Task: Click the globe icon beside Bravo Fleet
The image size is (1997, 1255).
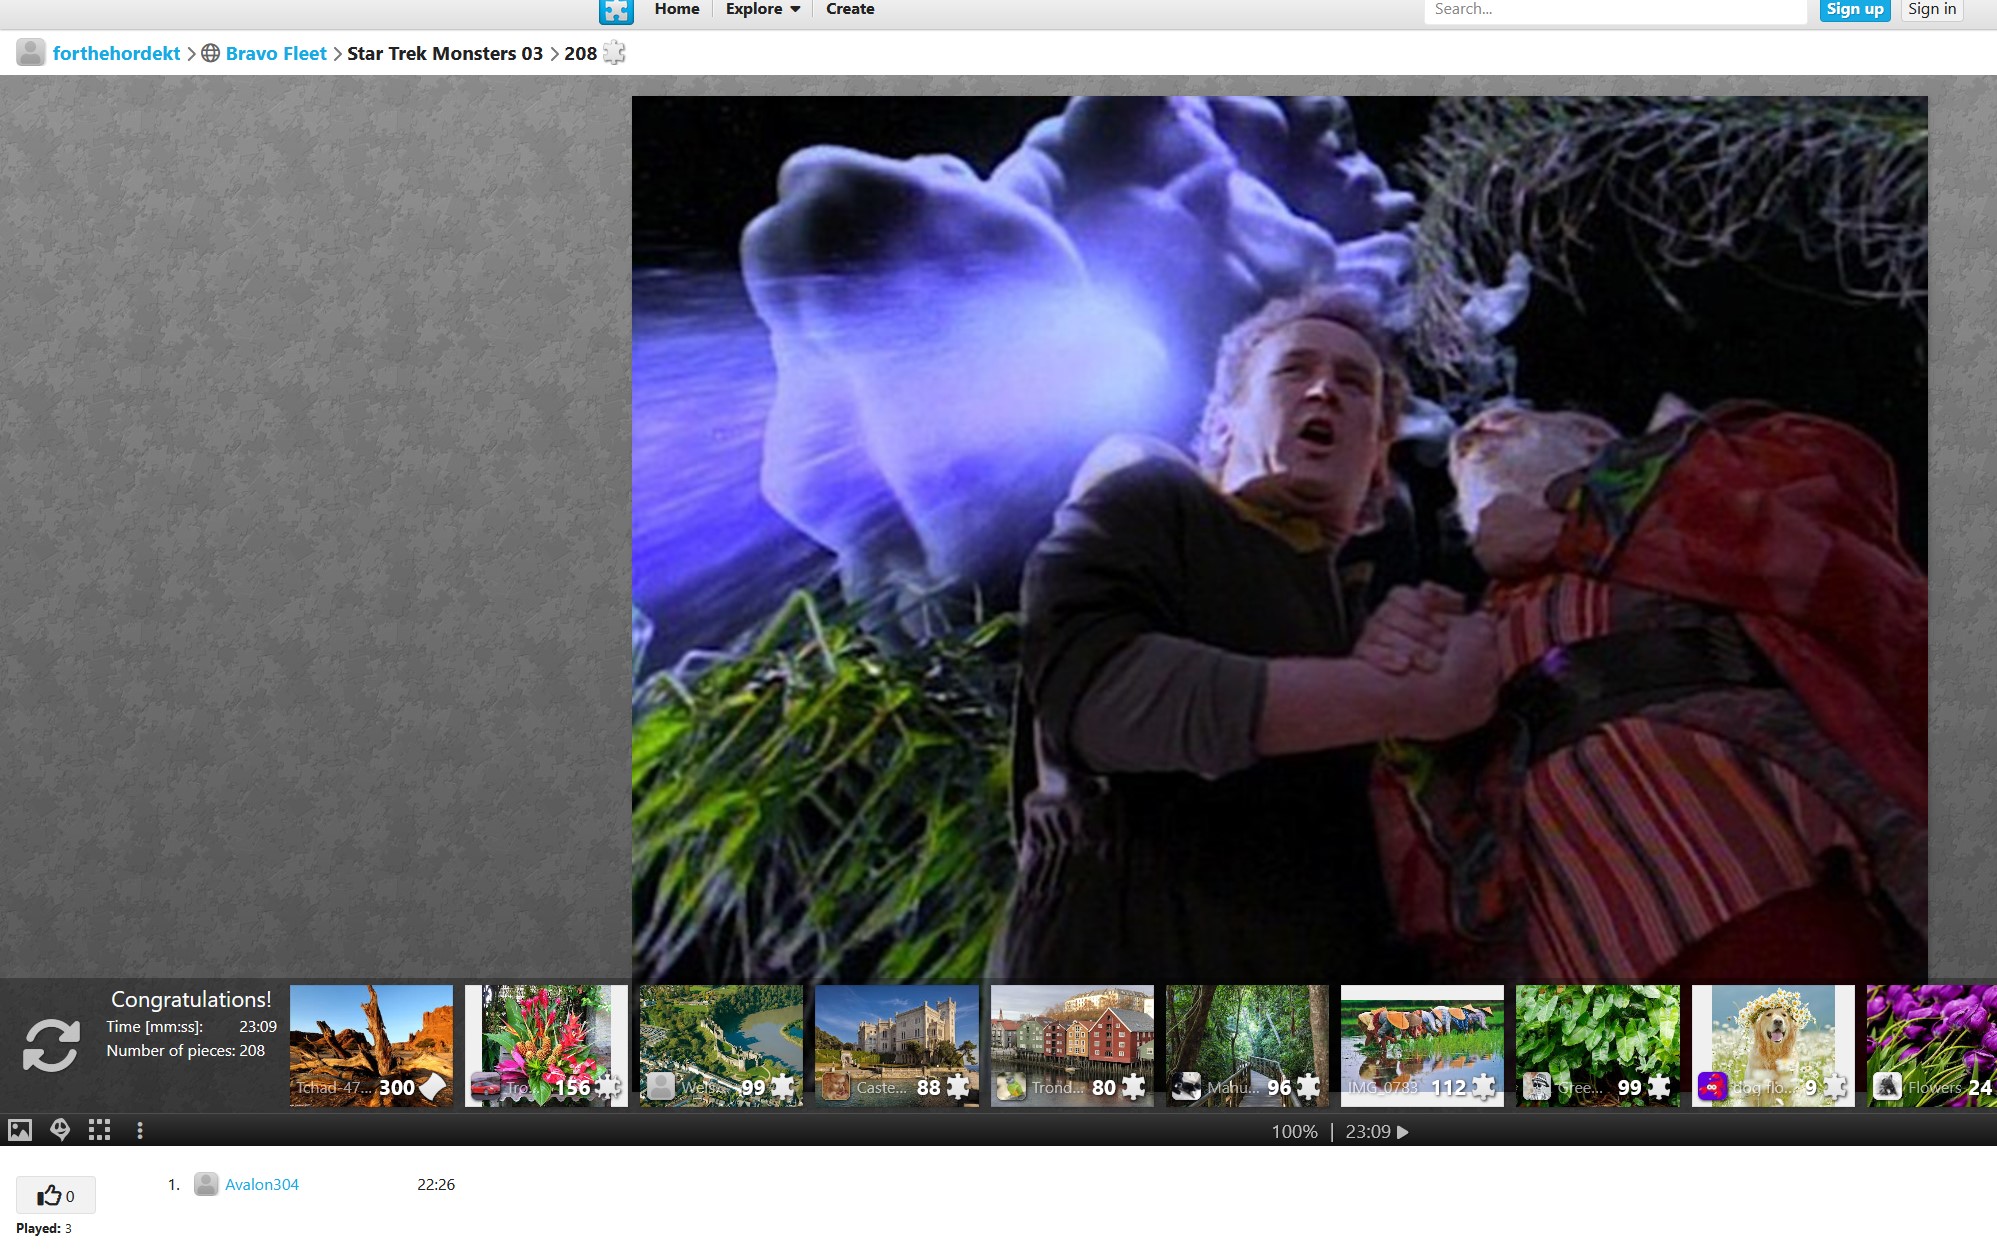Action: [x=210, y=53]
